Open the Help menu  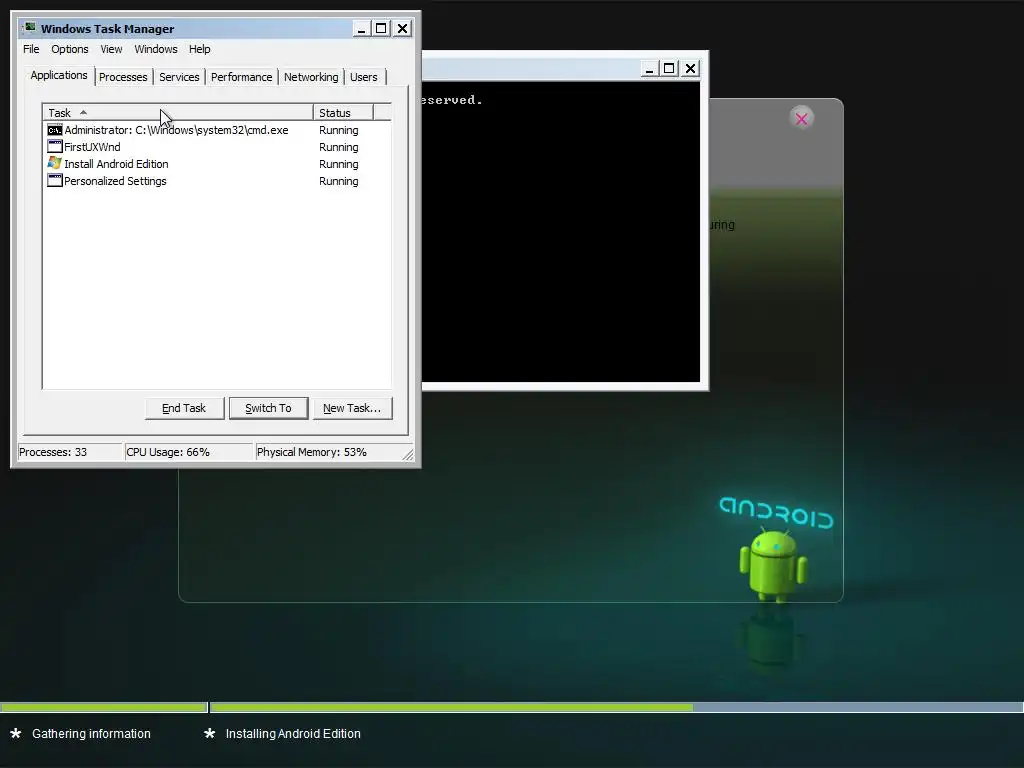pos(199,49)
